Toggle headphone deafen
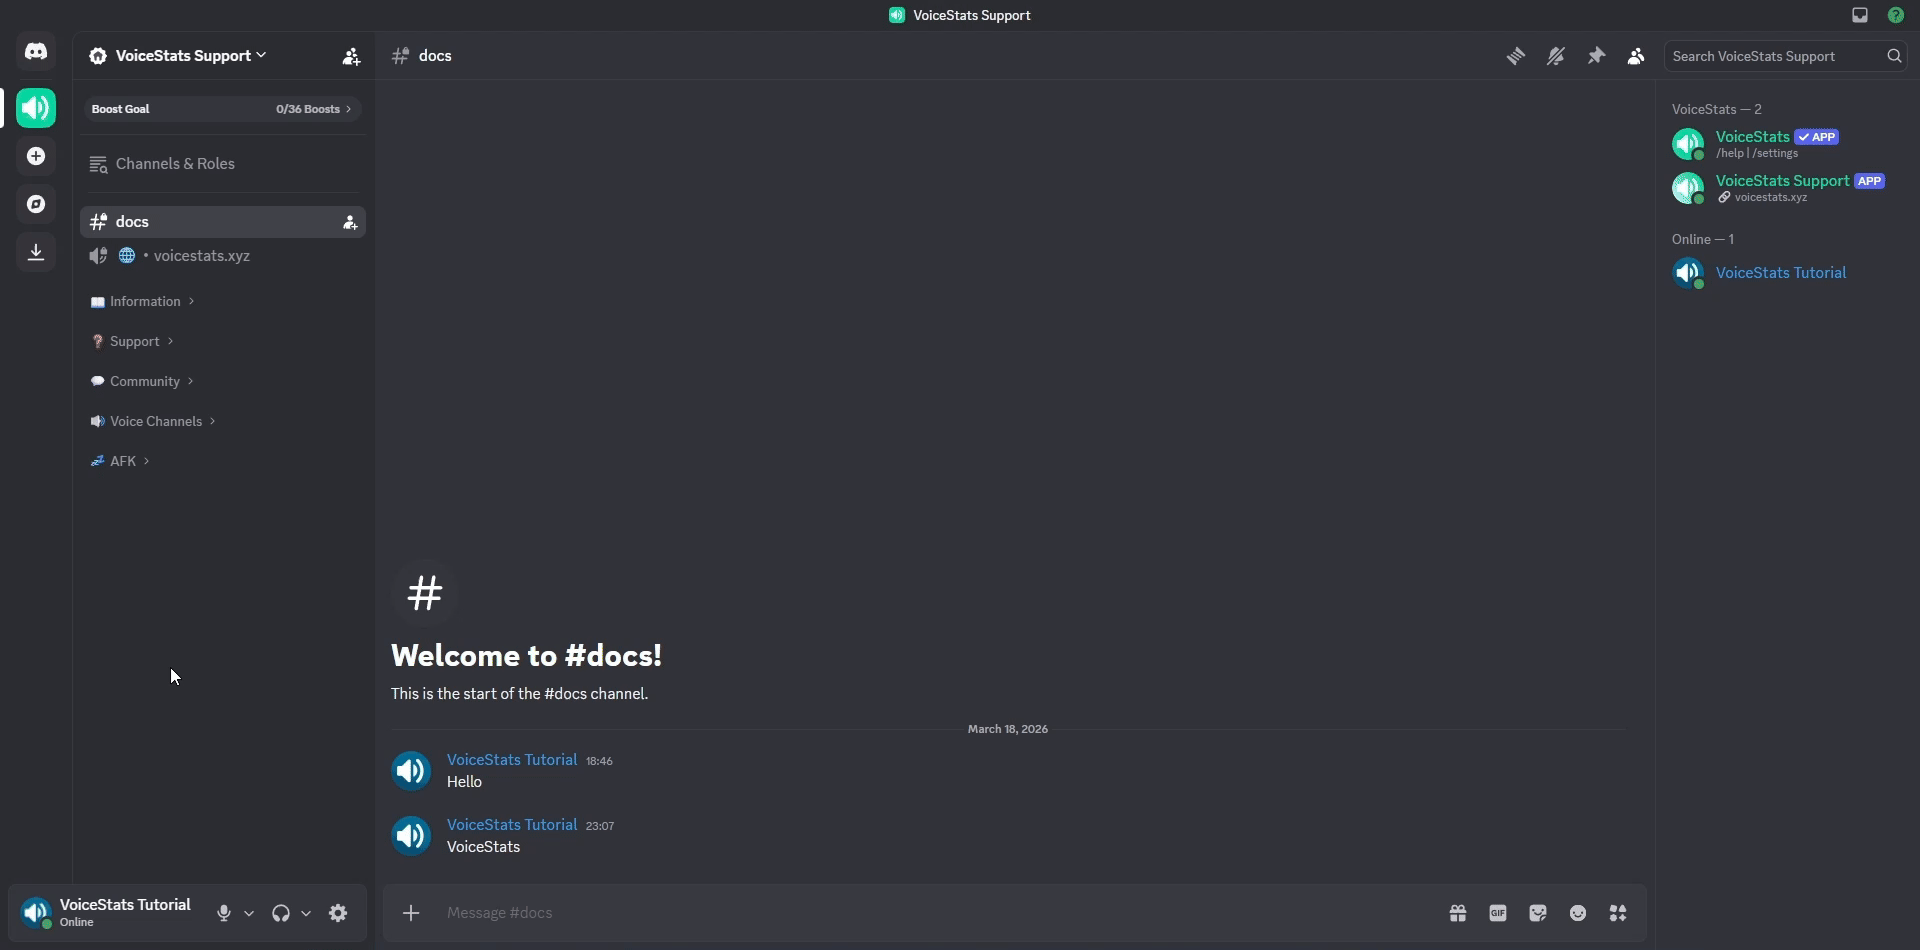The height and width of the screenshot is (950, 1920). pos(281,913)
